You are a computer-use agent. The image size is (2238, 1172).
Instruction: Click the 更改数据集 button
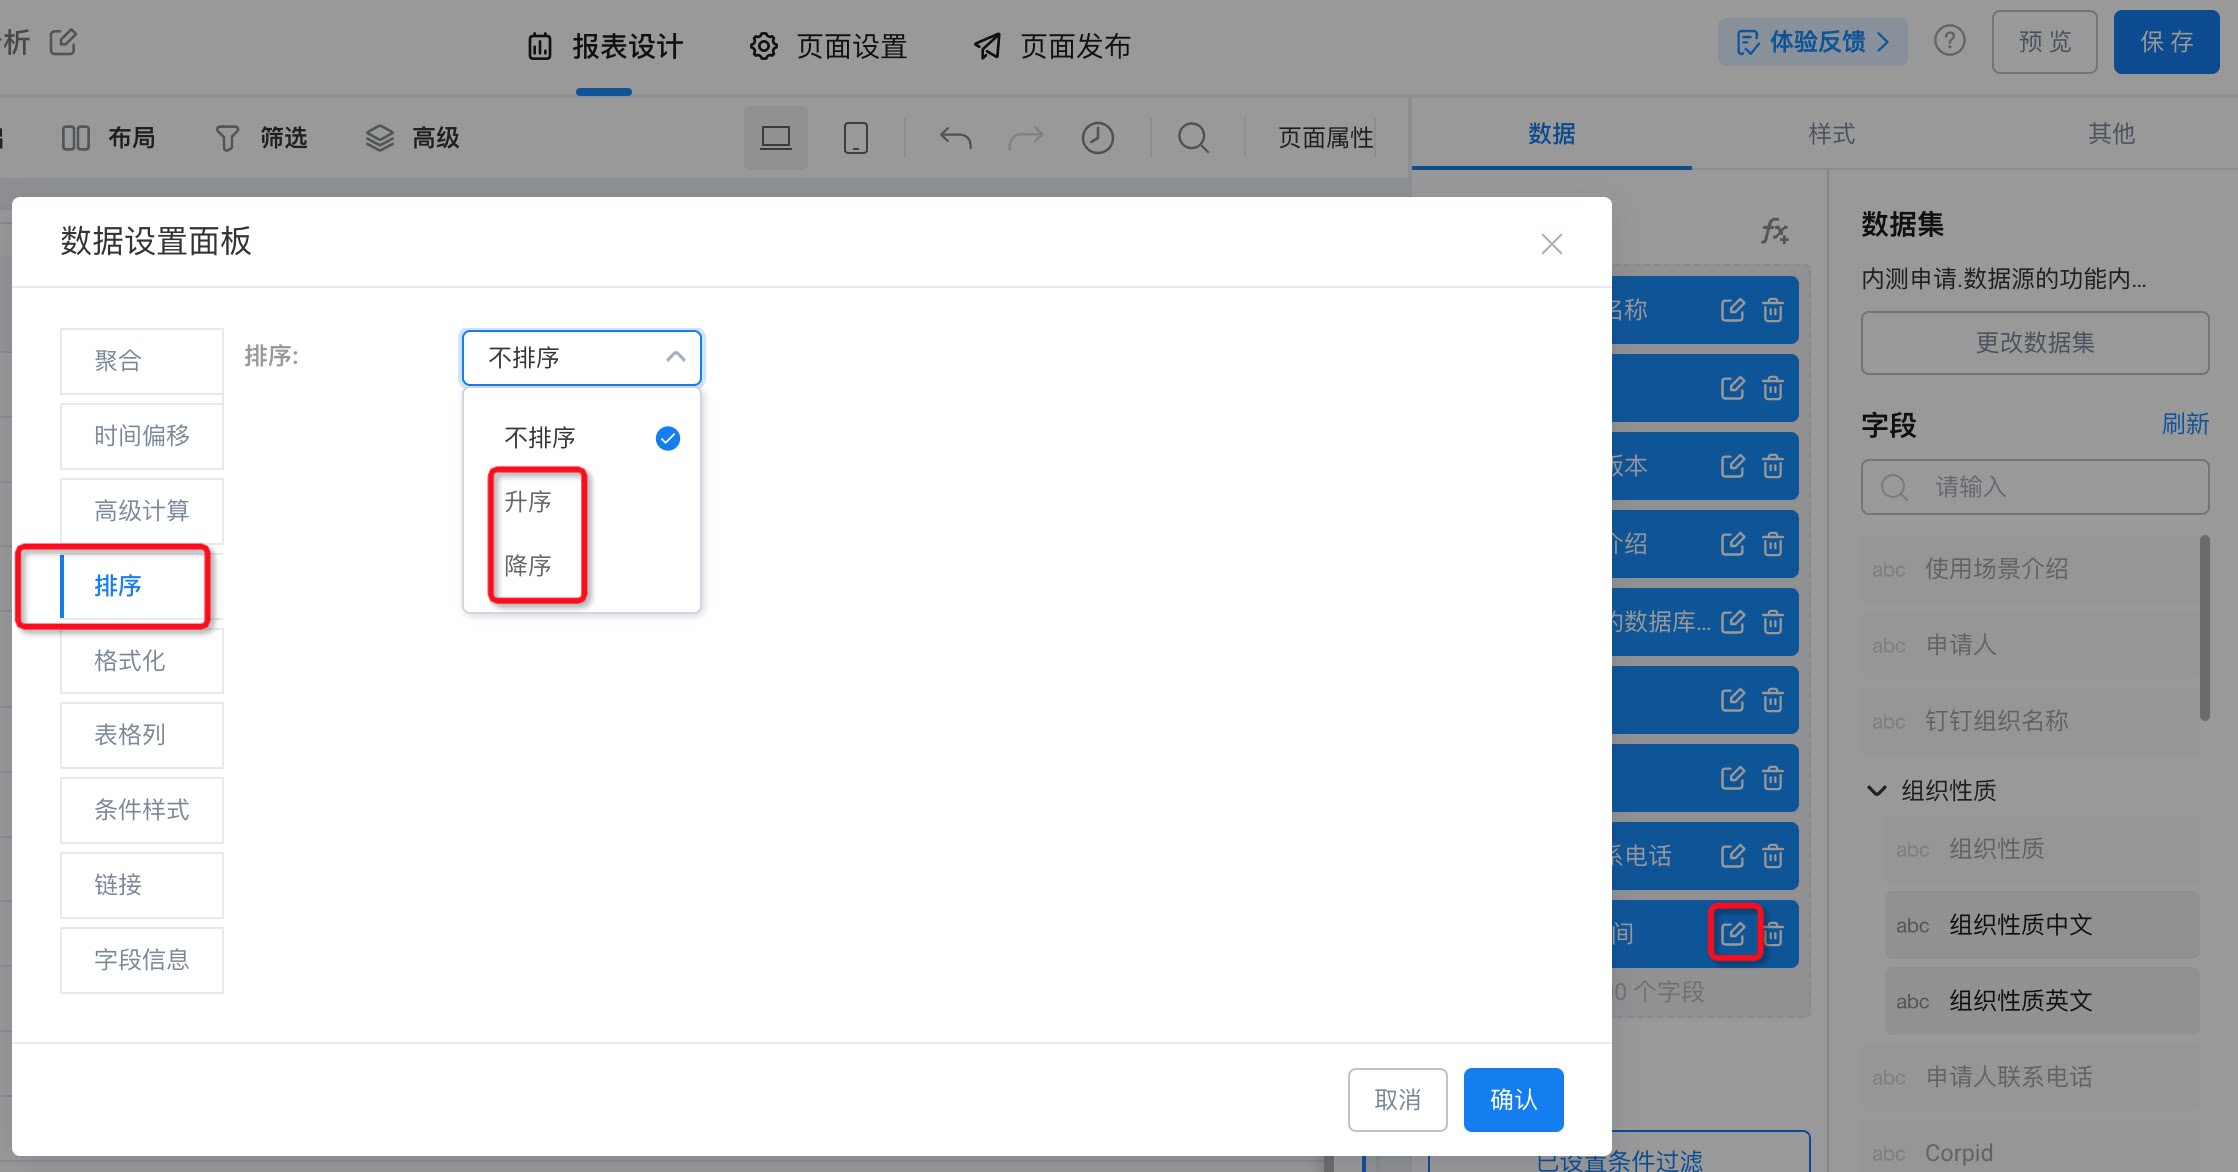2035,343
